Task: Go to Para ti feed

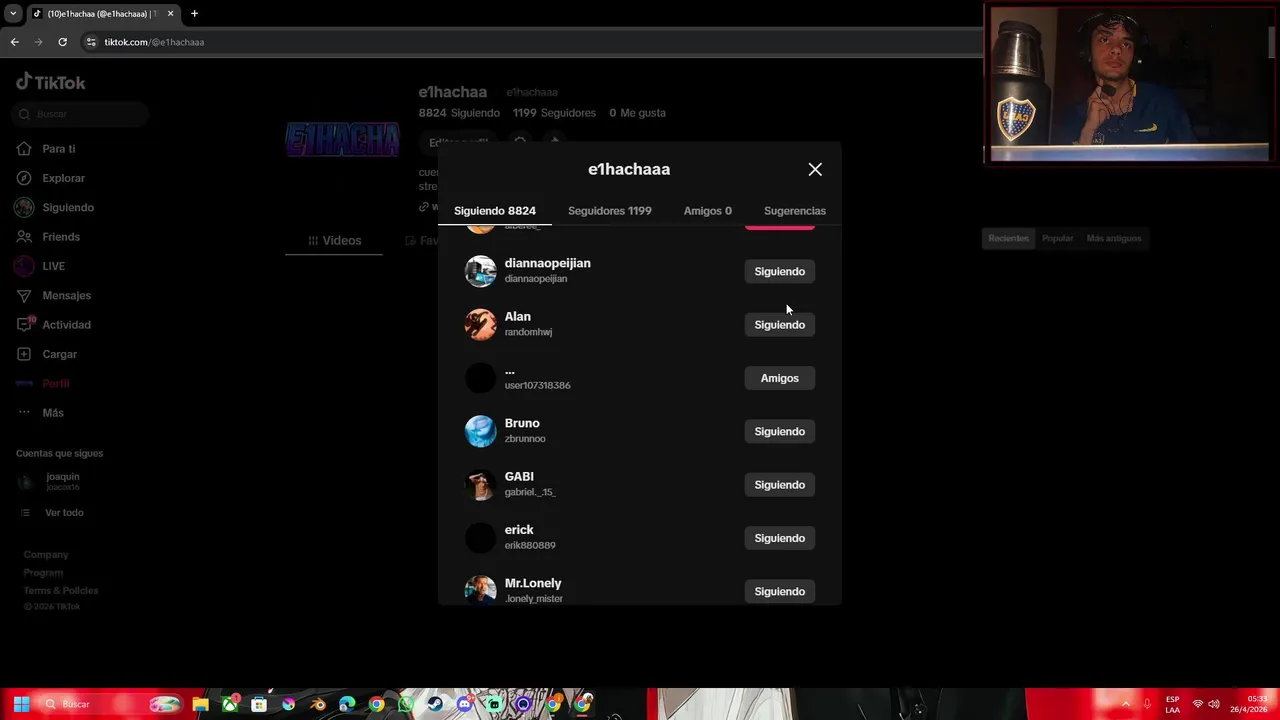Action: pos(58,149)
